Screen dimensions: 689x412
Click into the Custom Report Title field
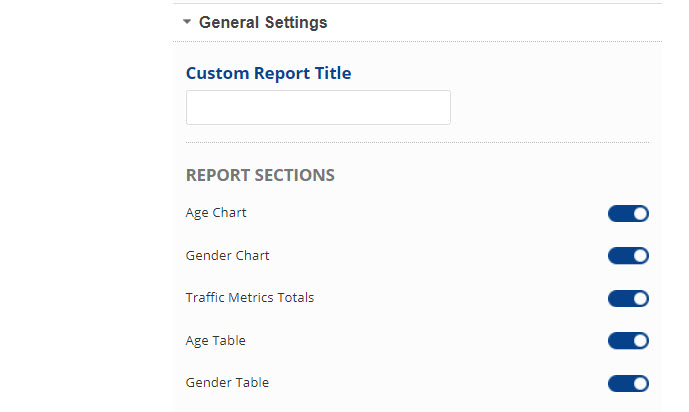click(318, 108)
